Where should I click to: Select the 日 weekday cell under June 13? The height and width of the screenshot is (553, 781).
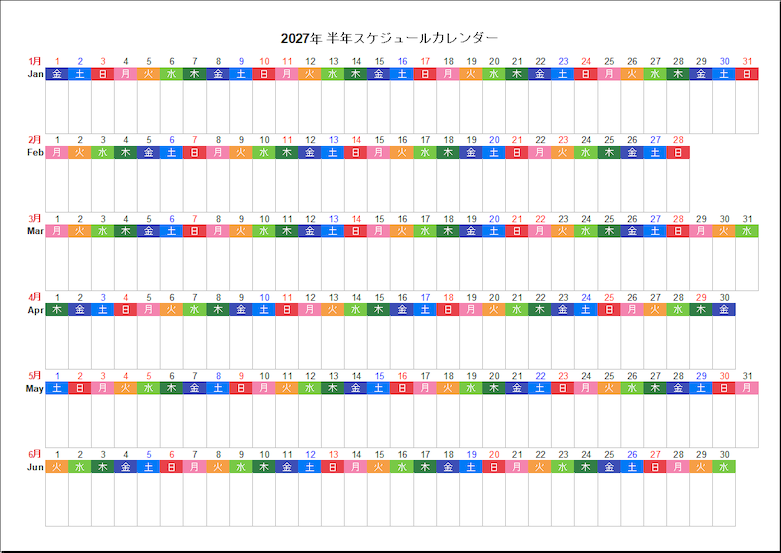pyautogui.click(x=333, y=467)
